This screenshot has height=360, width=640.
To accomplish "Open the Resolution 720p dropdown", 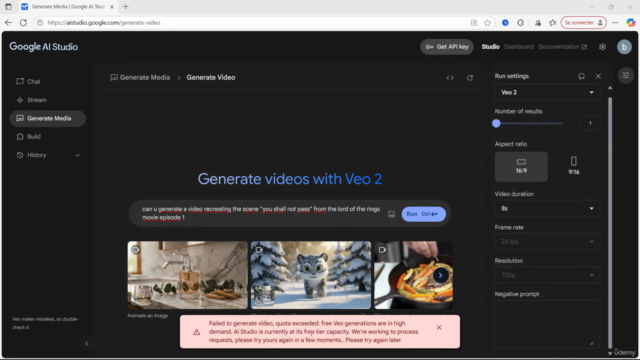I will point(547,275).
